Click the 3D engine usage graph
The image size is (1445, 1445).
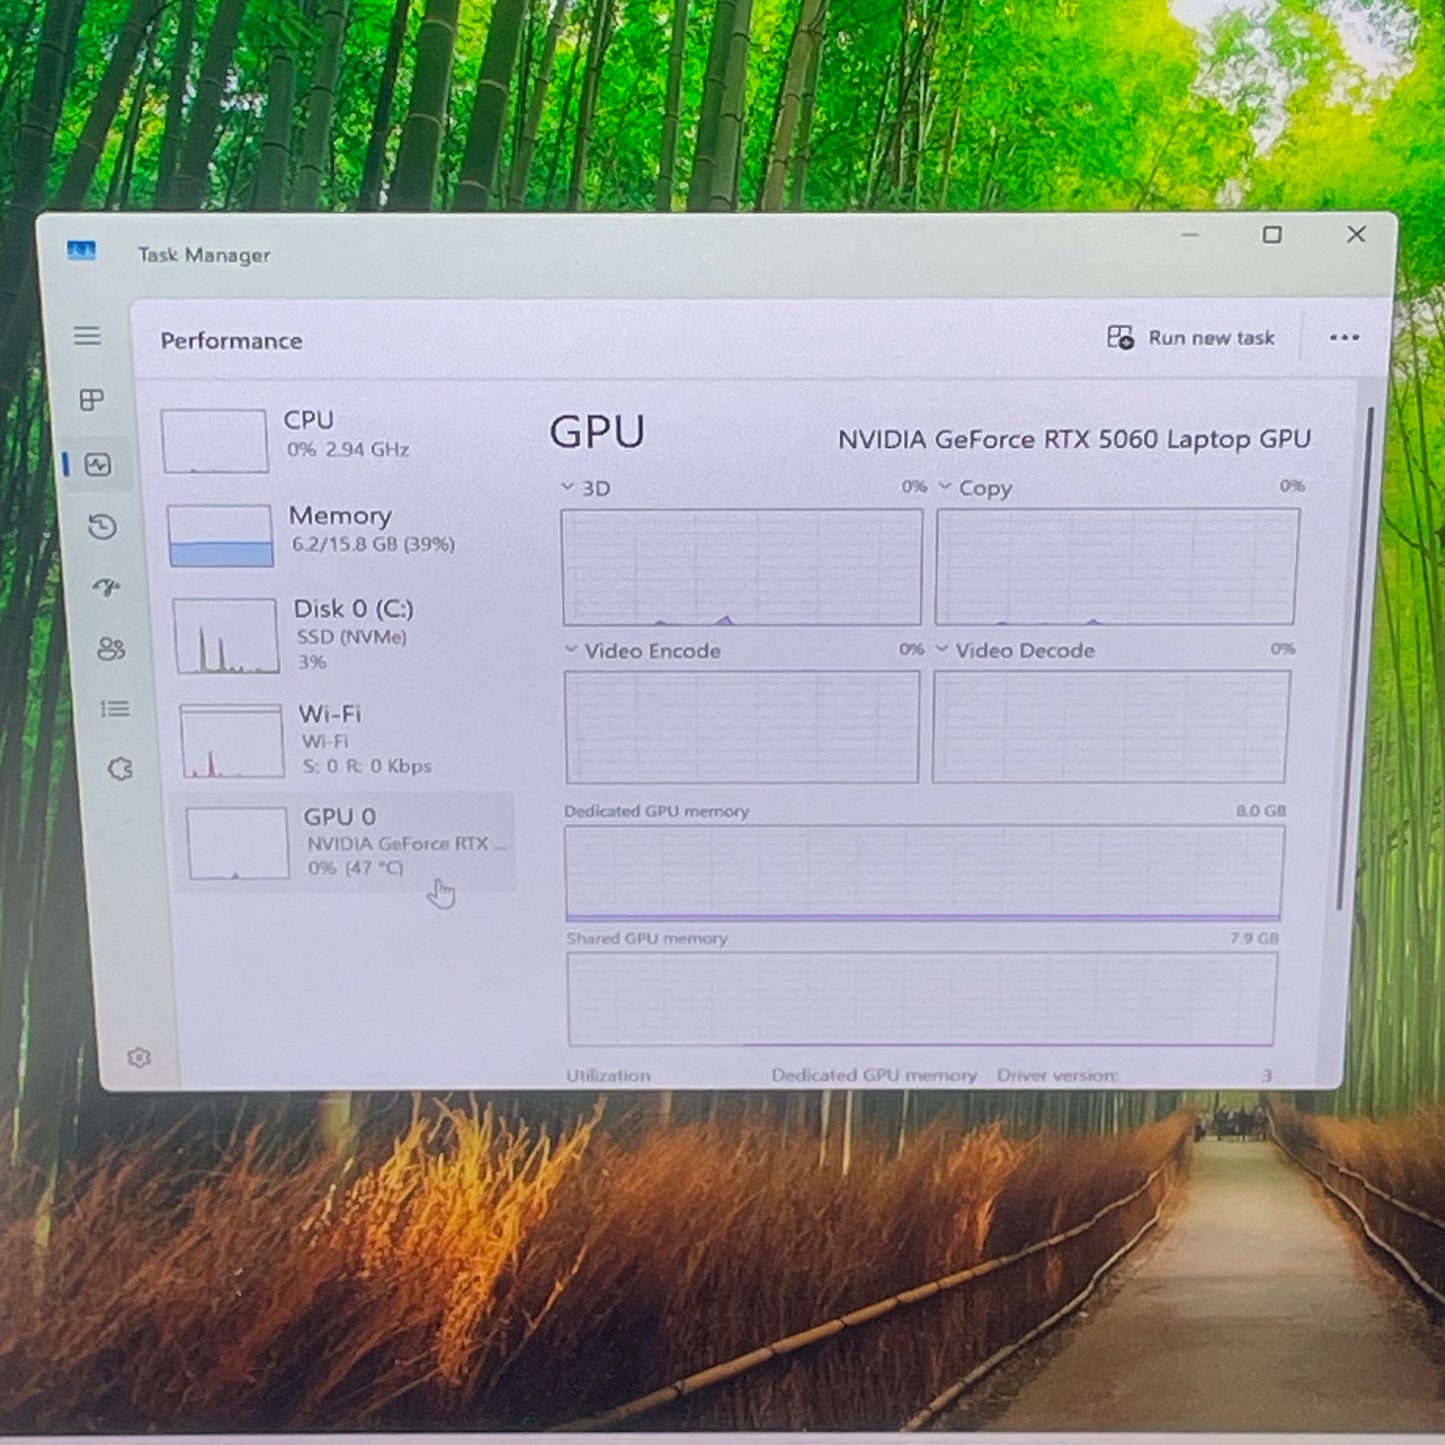pyautogui.click(x=741, y=567)
